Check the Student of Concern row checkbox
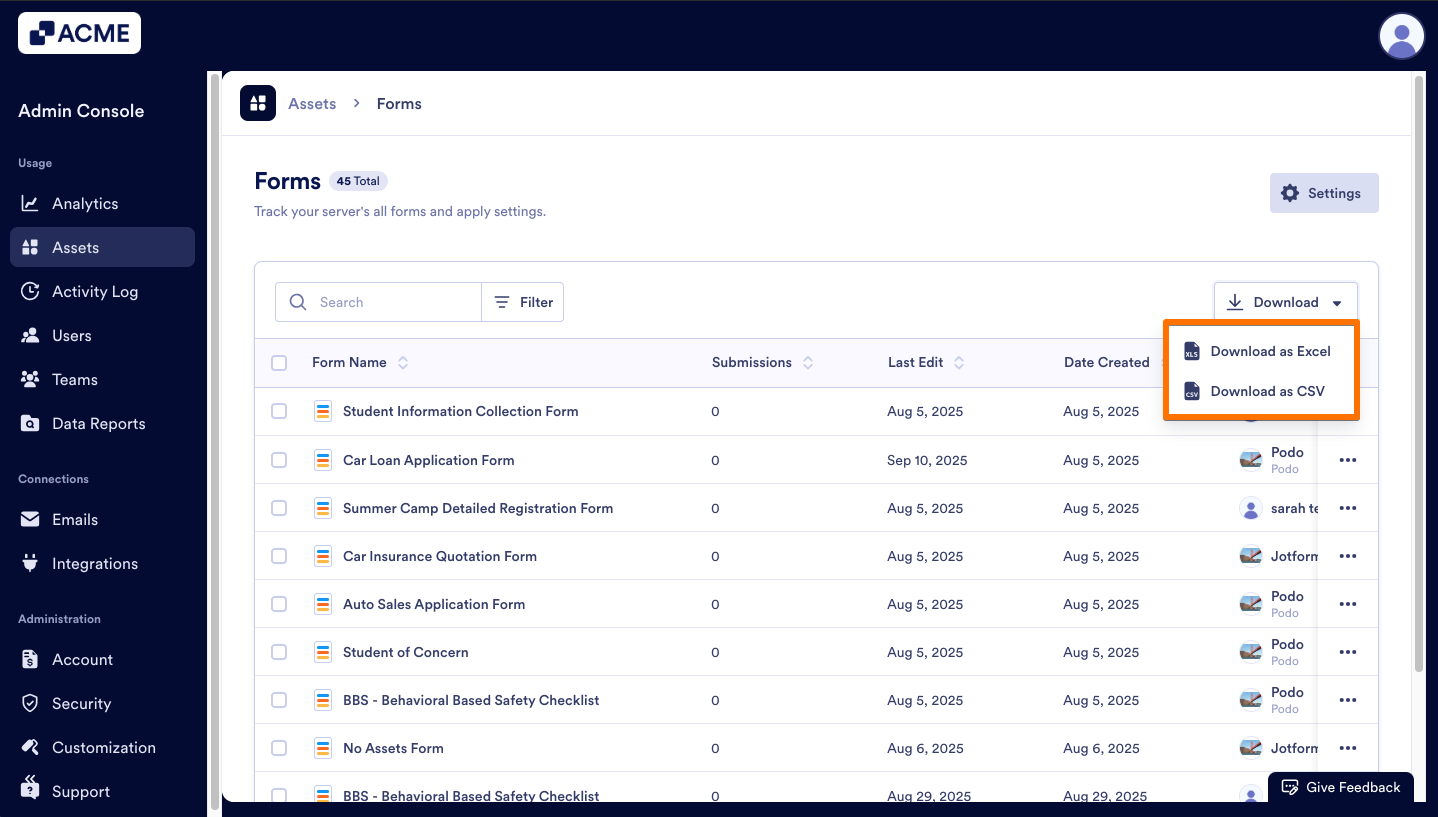Screen dimensions: 1438x817 (279, 651)
